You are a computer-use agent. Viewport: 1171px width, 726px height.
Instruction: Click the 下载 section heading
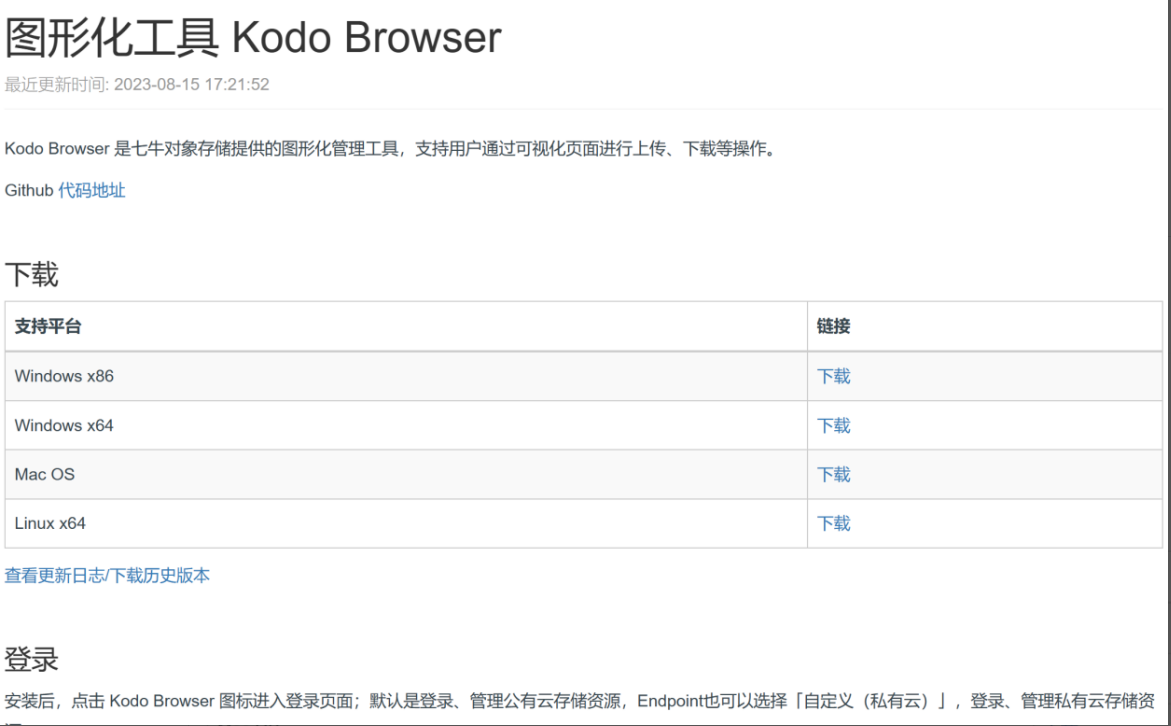point(31,274)
